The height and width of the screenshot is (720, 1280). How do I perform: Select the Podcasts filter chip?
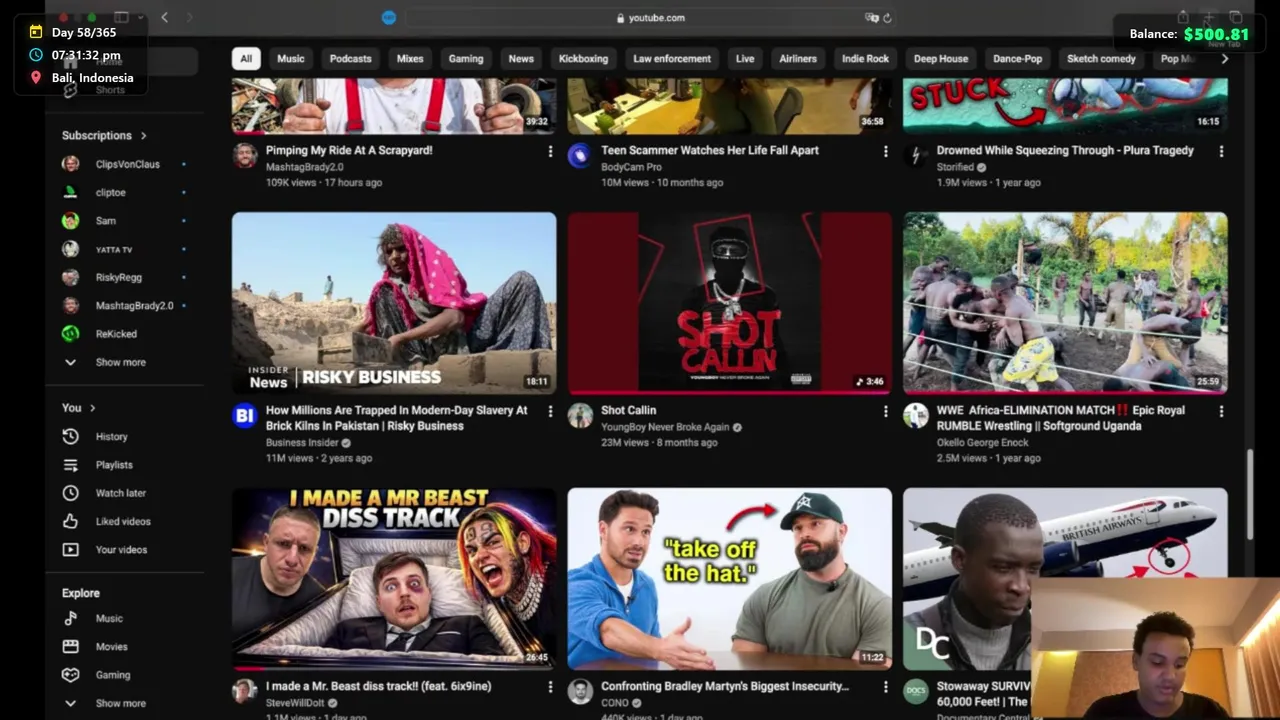(x=351, y=59)
